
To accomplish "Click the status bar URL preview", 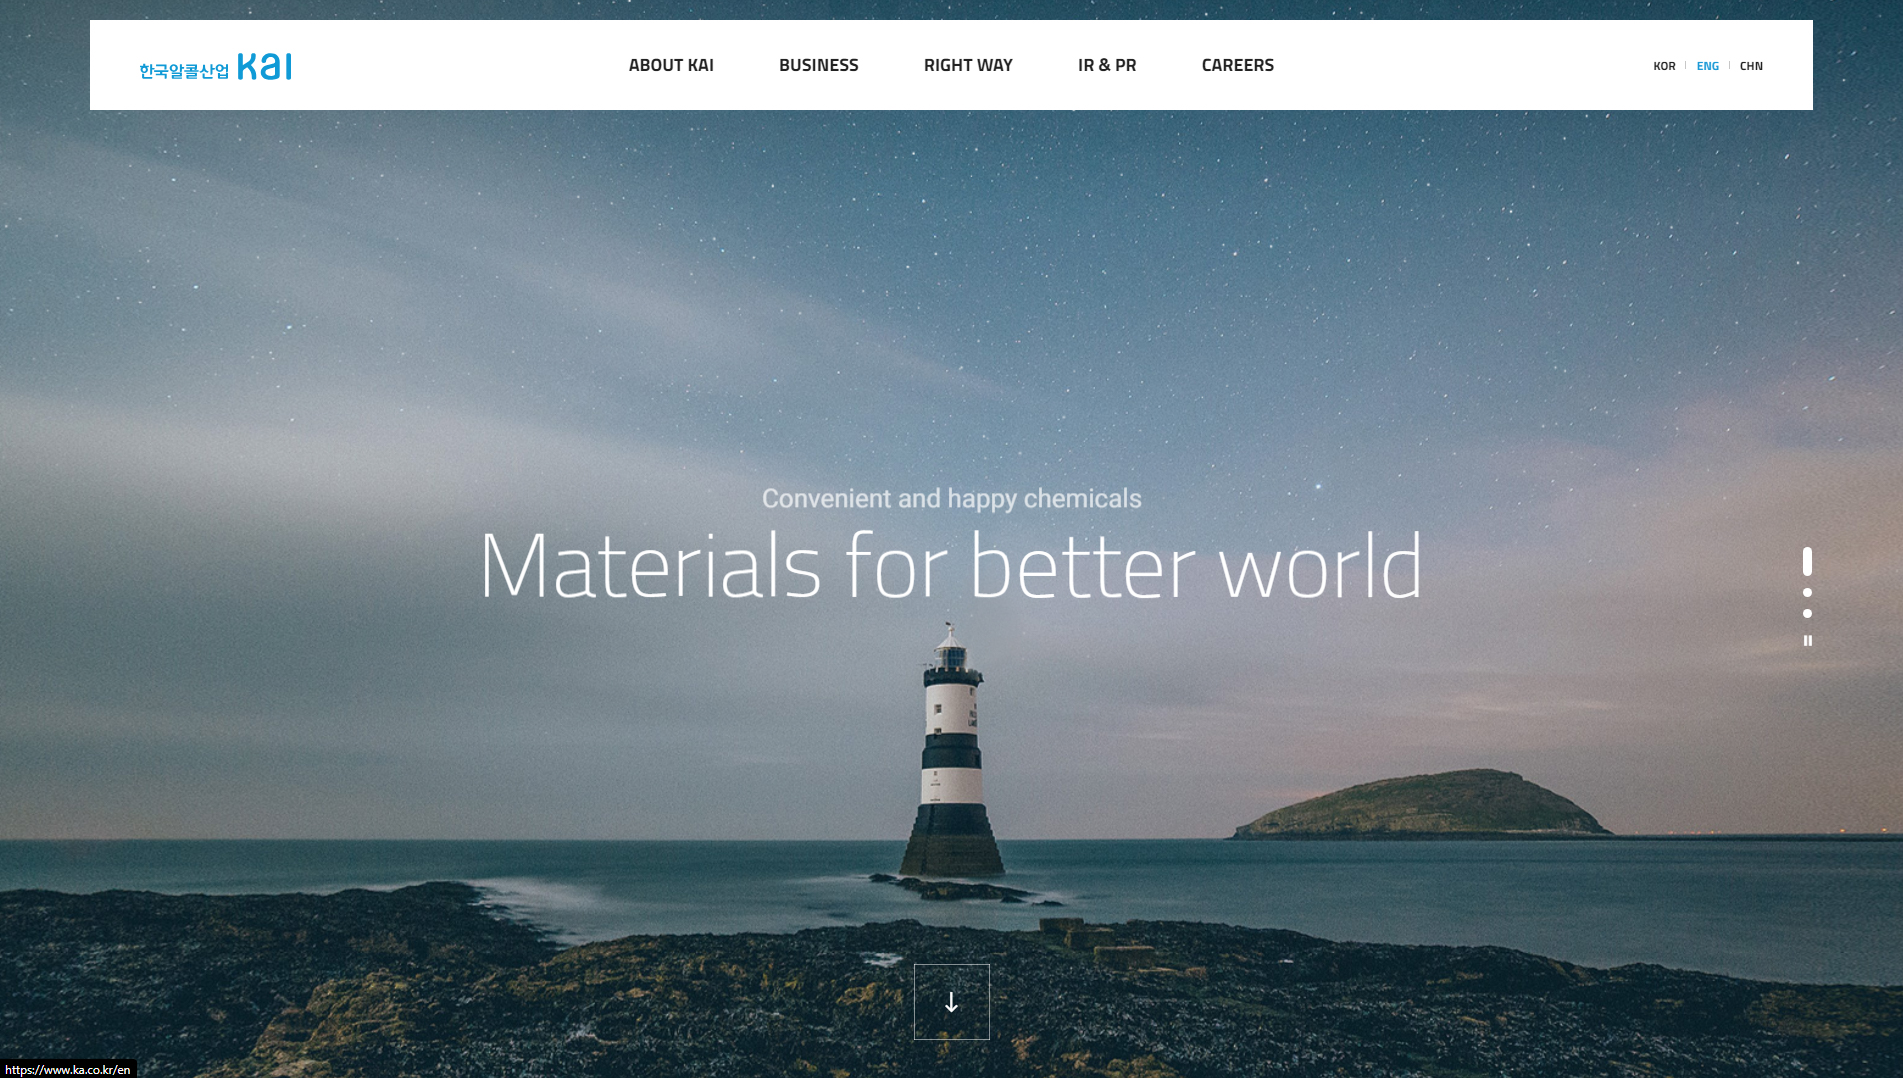I will coord(68,1069).
